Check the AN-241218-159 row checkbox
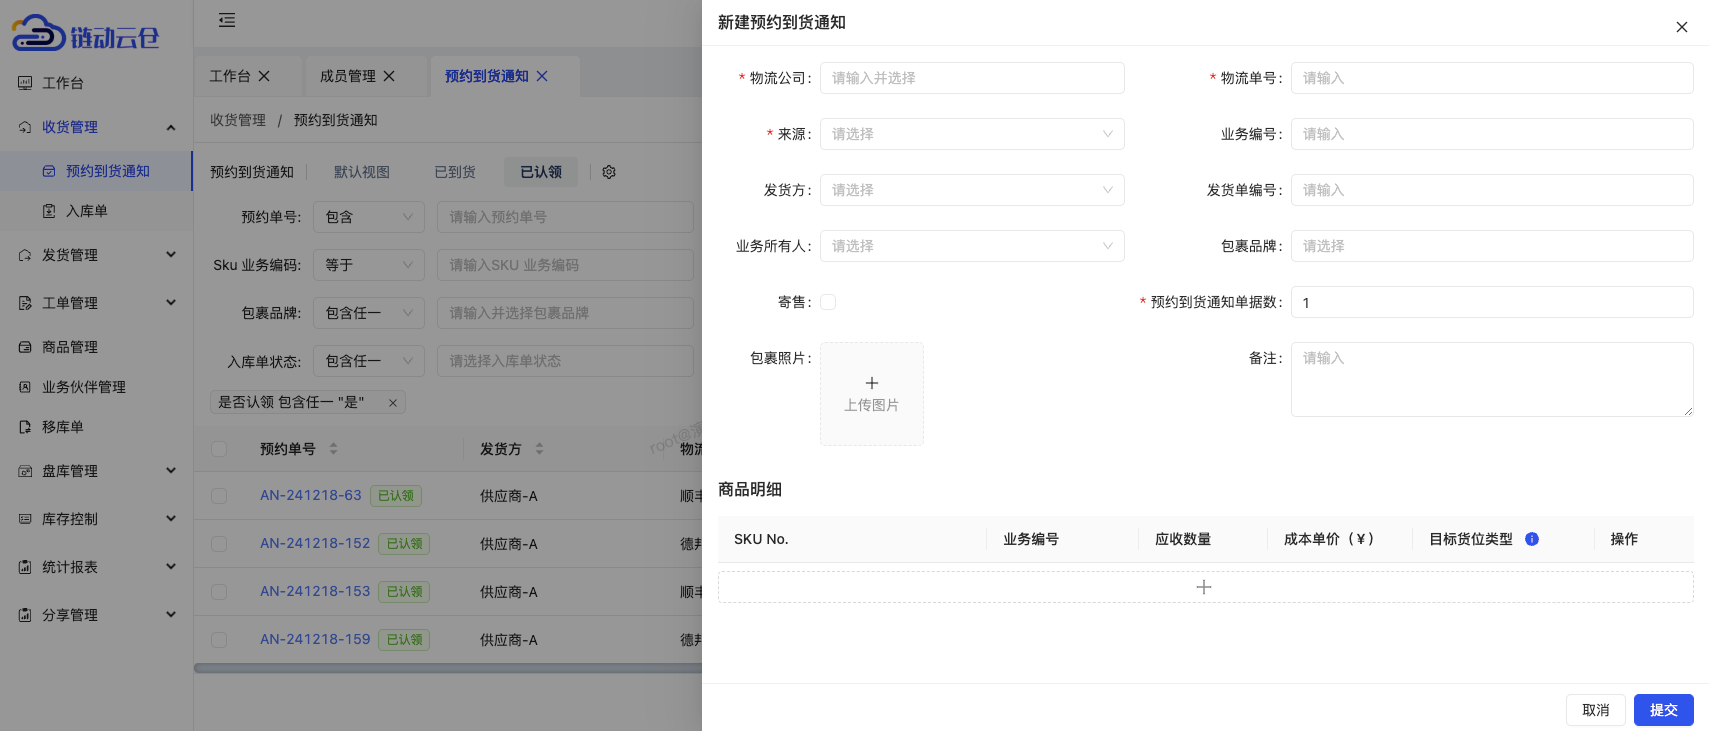Image resolution: width=1709 pixels, height=731 pixels. click(x=219, y=640)
